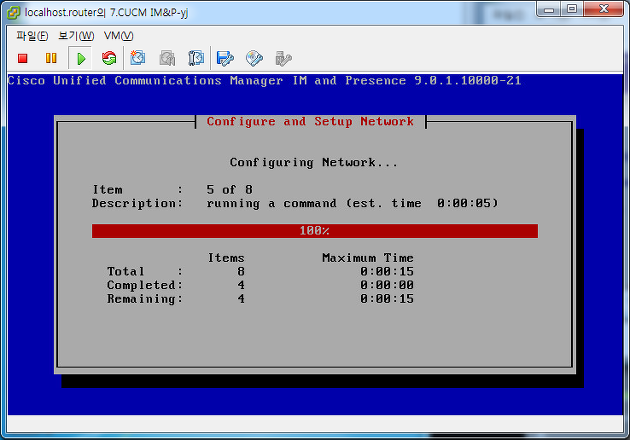Click the '5 of 8' item value
This screenshot has width=630, height=440.
(x=229, y=189)
